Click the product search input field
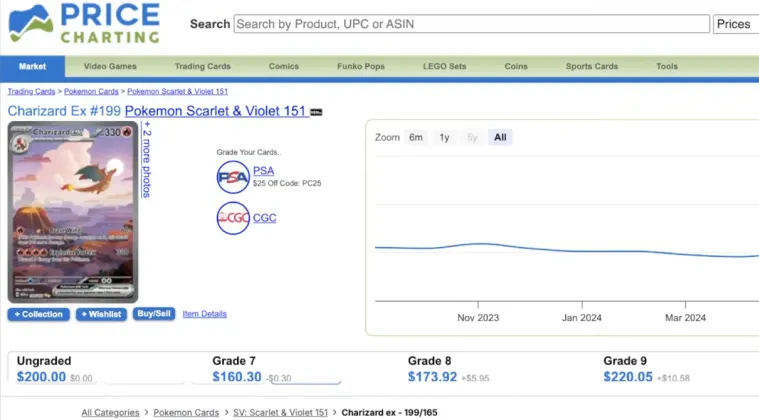This screenshot has width=759, height=420. pyautogui.click(x=471, y=24)
